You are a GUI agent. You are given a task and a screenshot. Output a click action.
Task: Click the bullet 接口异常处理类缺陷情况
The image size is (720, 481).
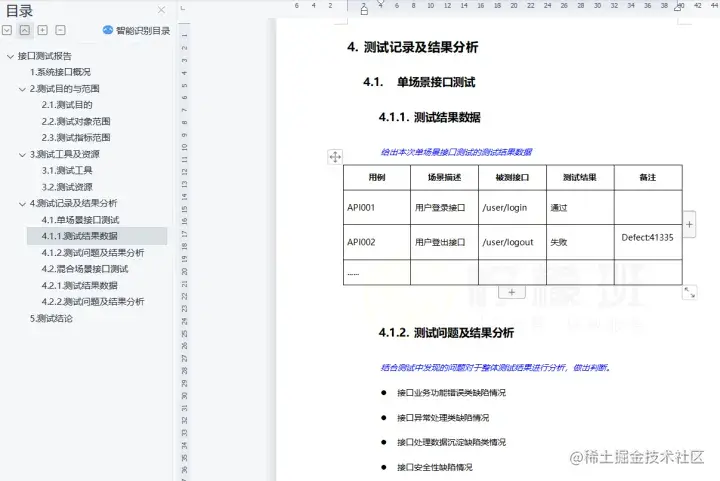pos(443,418)
